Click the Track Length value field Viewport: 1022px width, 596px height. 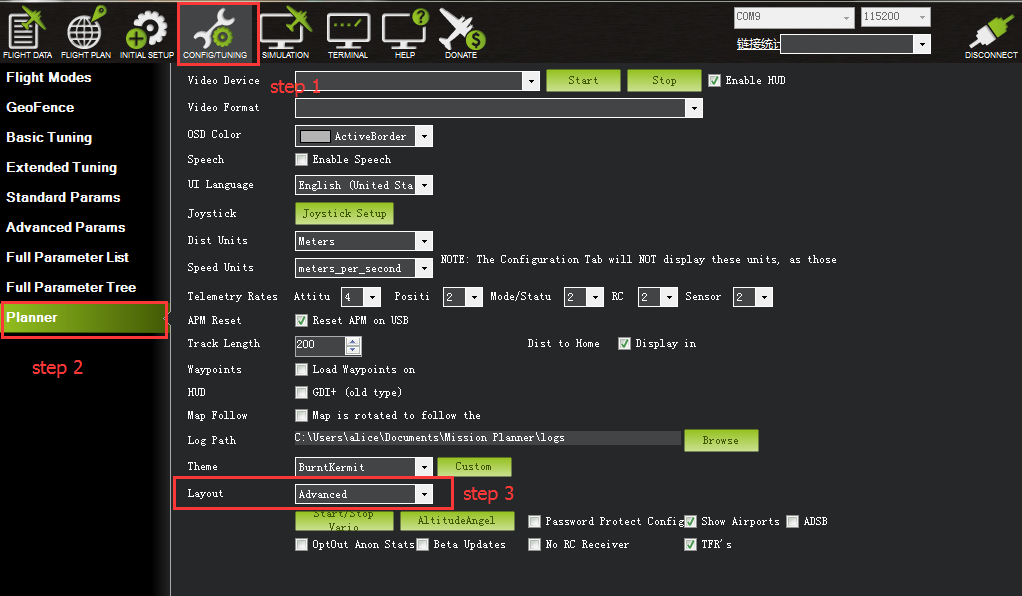tap(319, 345)
